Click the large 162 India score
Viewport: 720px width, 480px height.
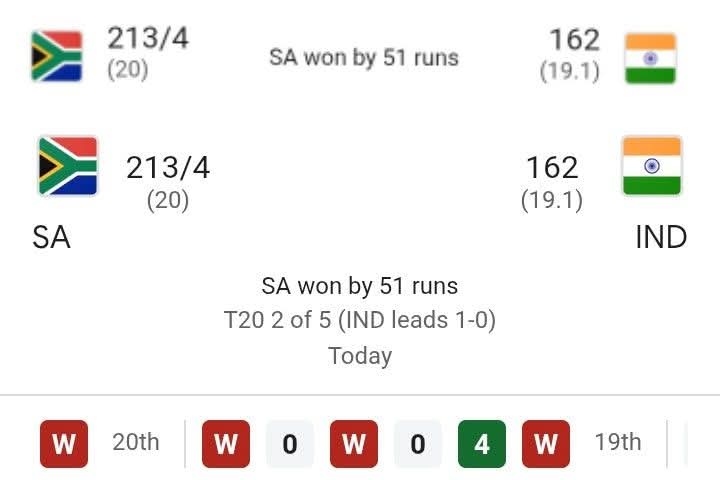point(552,167)
